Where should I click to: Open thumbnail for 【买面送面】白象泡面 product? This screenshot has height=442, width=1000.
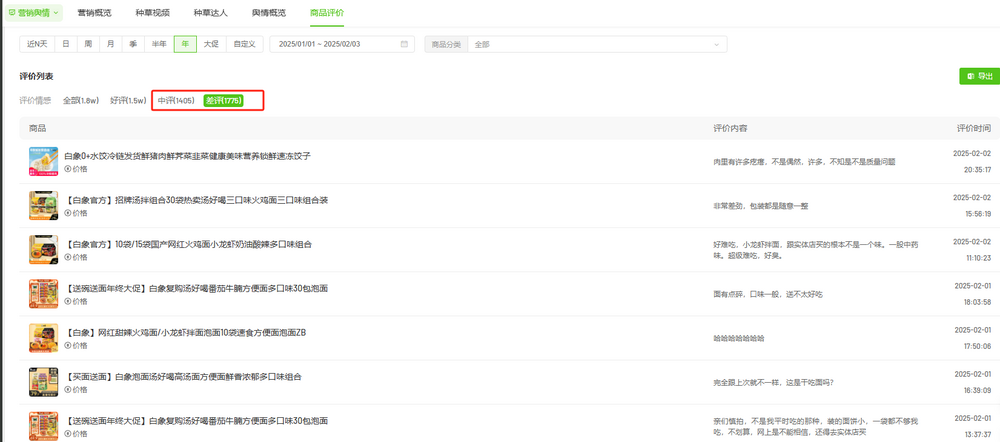43,382
